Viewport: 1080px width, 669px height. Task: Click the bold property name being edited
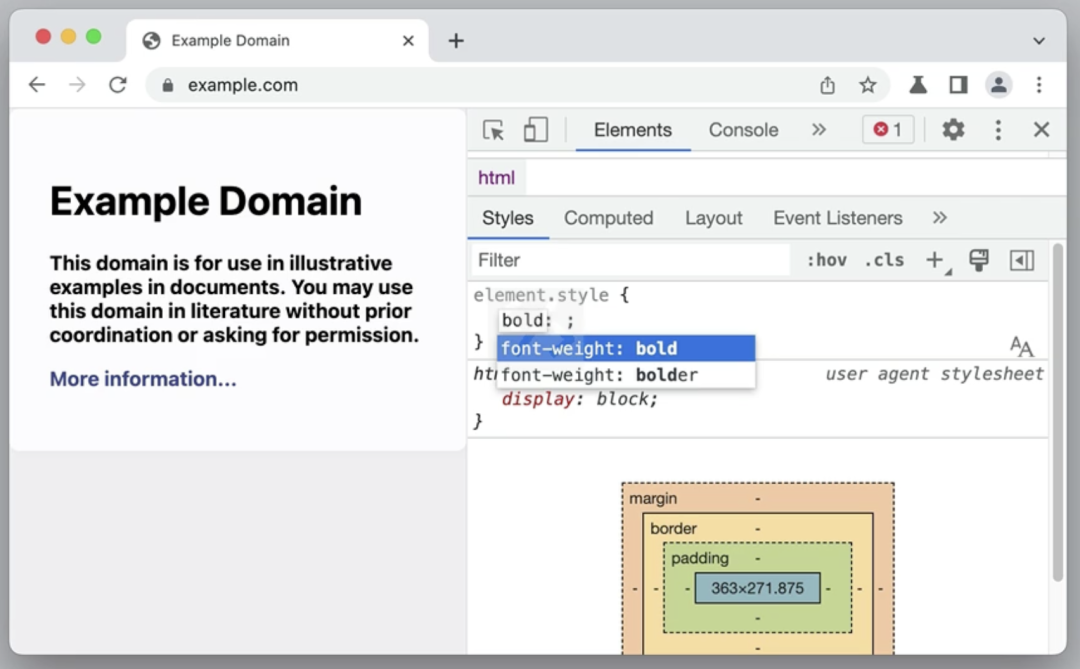click(522, 320)
